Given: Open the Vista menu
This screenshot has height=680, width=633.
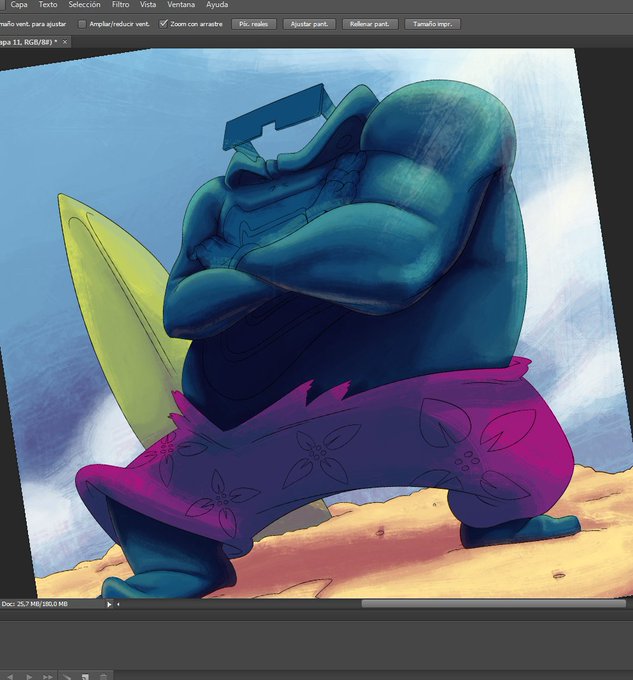Looking at the screenshot, I should (x=148, y=5).
